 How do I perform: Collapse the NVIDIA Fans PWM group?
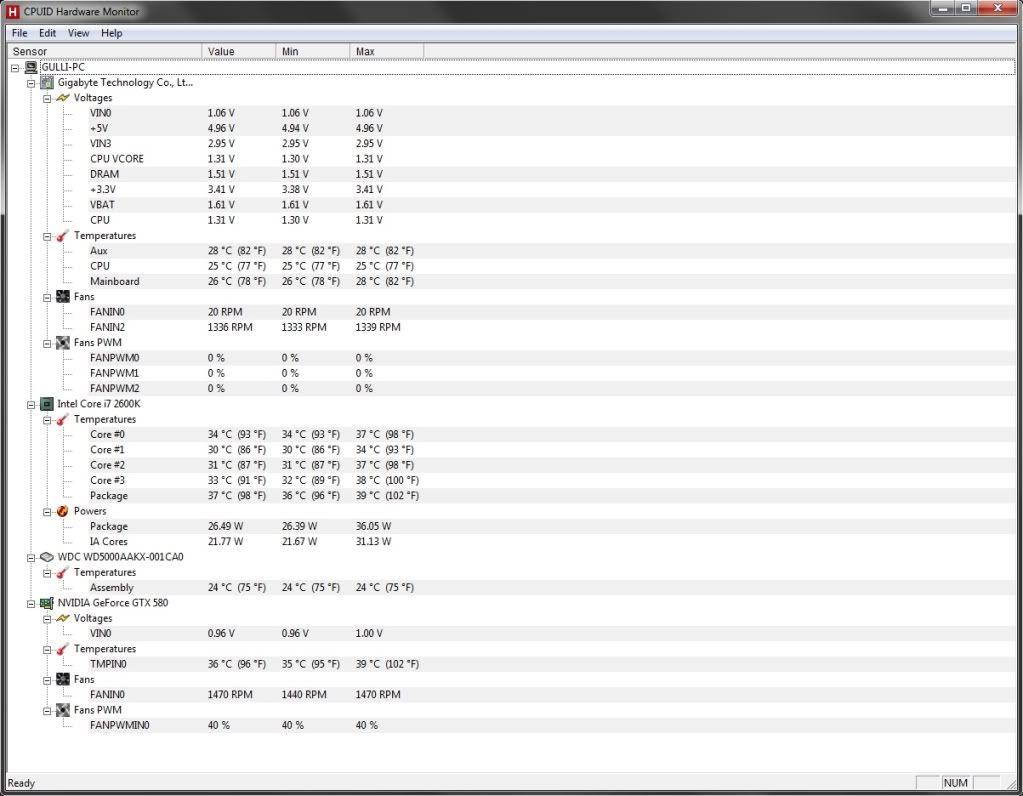[x=47, y=711]
